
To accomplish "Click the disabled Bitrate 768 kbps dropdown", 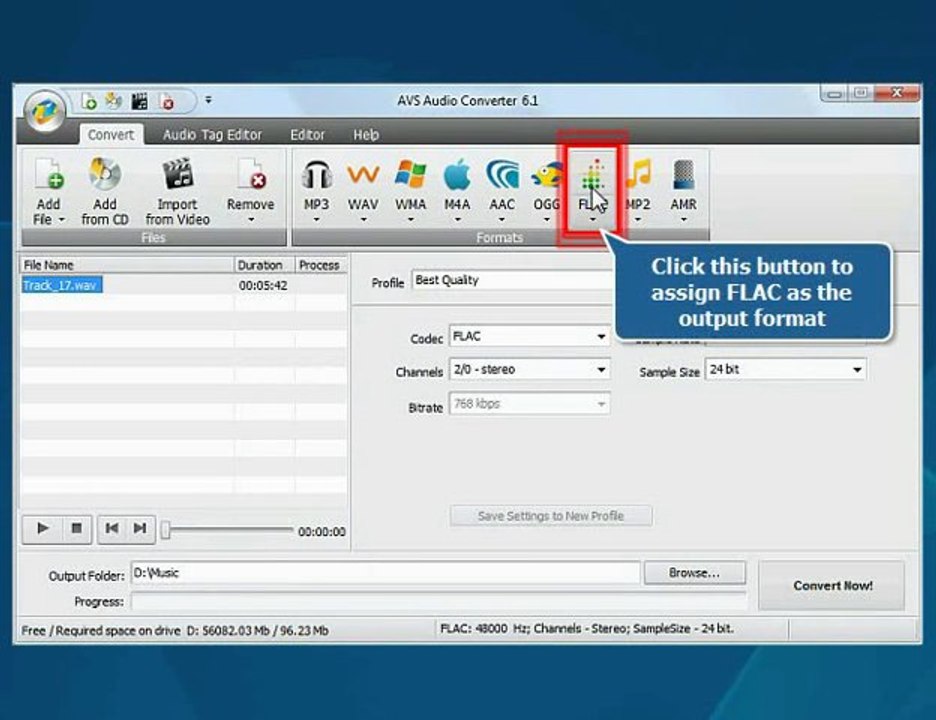I will (529, 404).
